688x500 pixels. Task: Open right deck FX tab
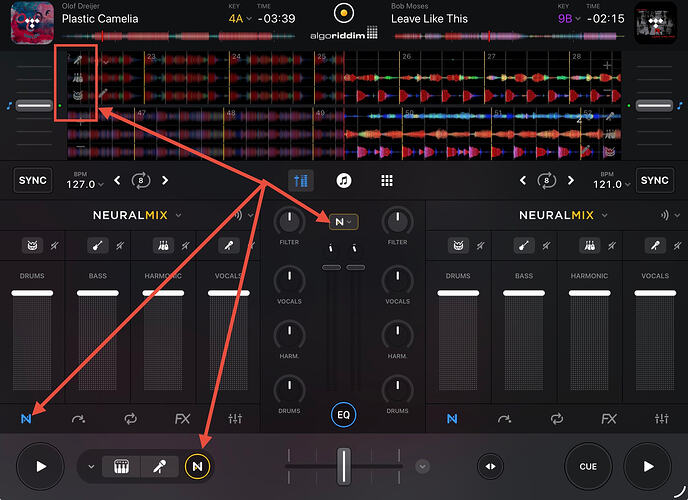609,419
